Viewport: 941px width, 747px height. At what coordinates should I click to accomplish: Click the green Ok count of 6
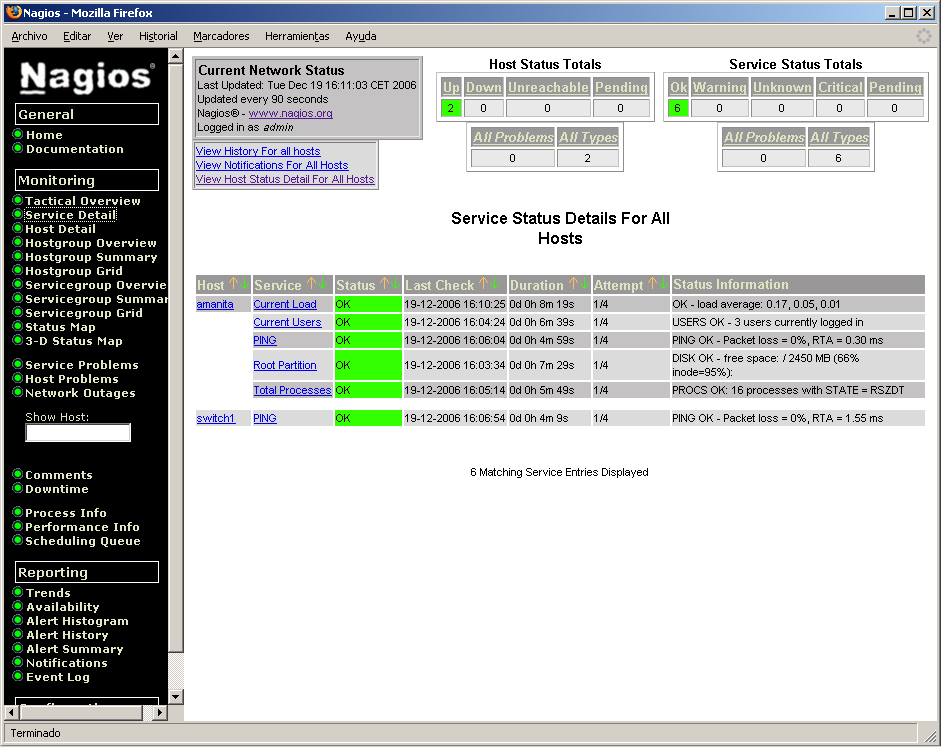tap(678, 108)
